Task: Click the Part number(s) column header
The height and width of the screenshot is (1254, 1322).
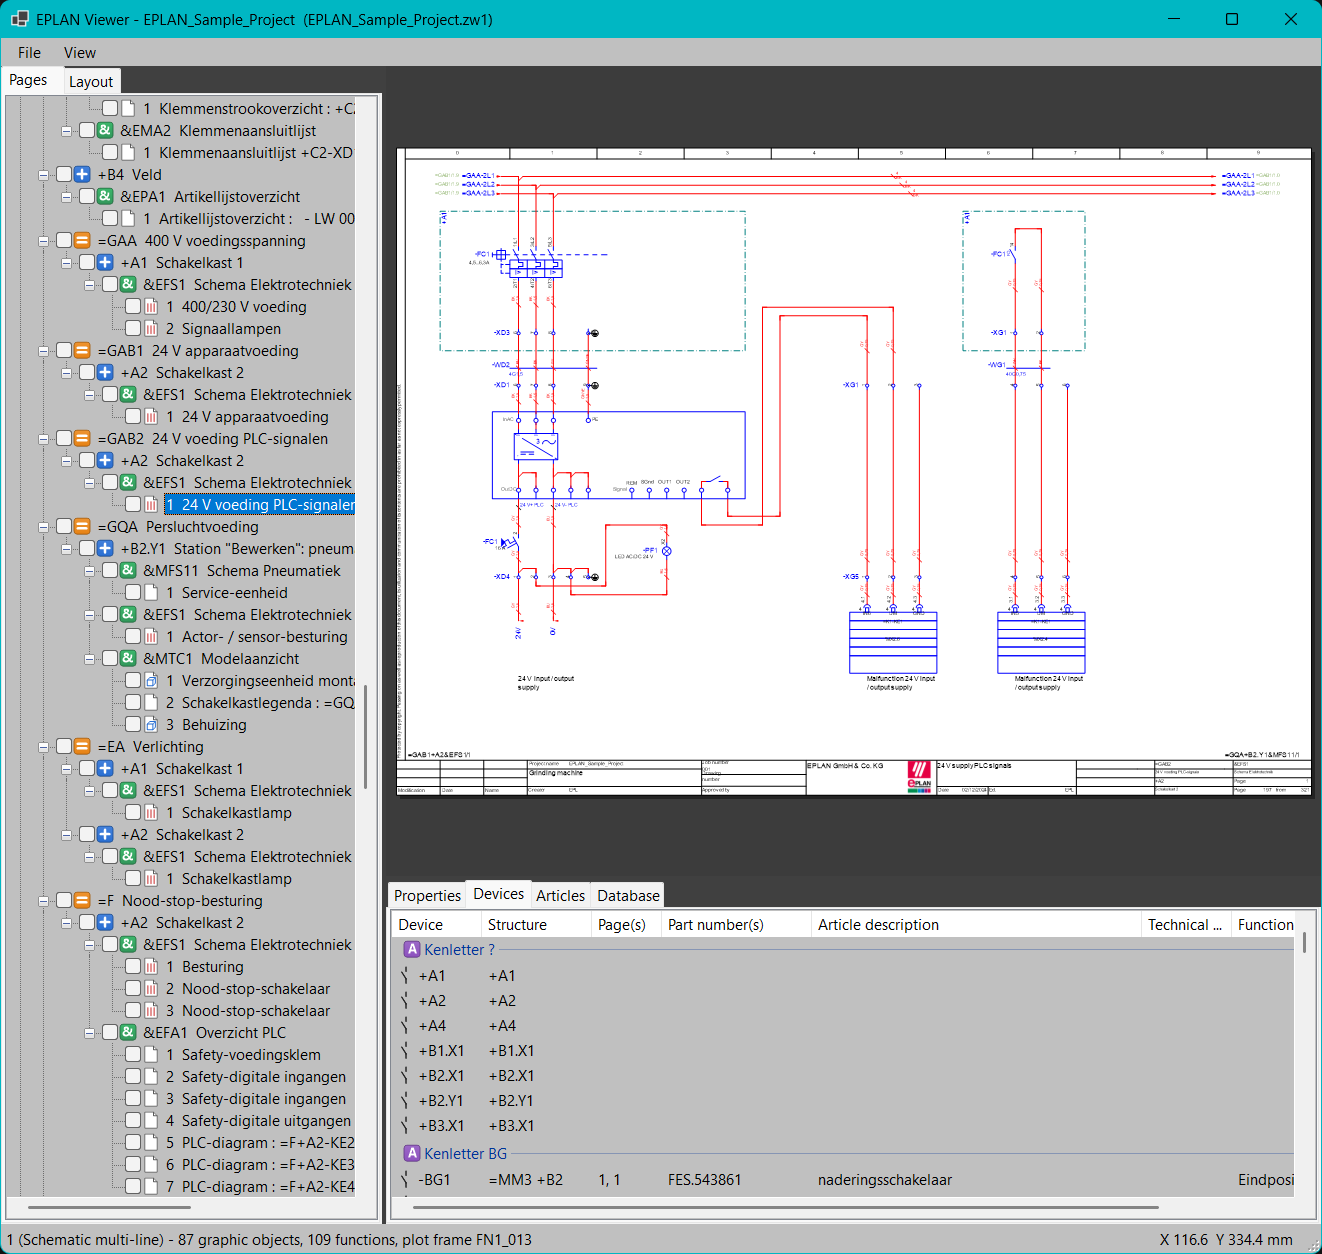Action: click(736, 925)
